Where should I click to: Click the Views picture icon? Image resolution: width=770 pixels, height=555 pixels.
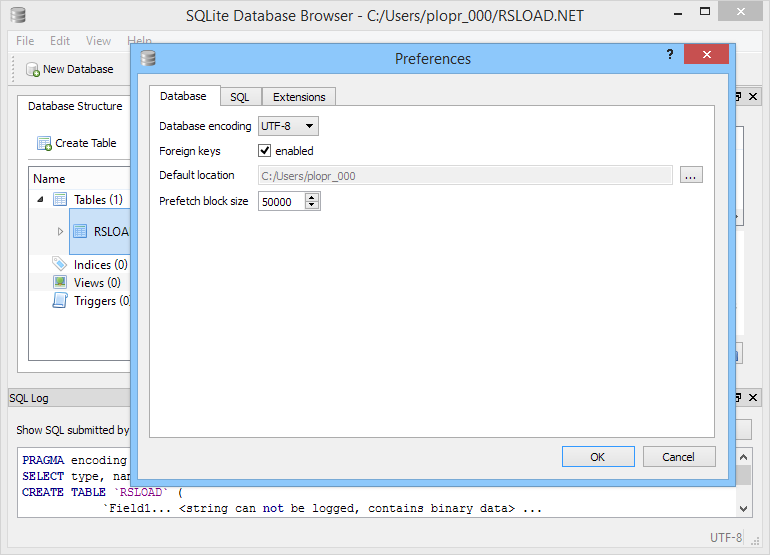click(60, 282)
